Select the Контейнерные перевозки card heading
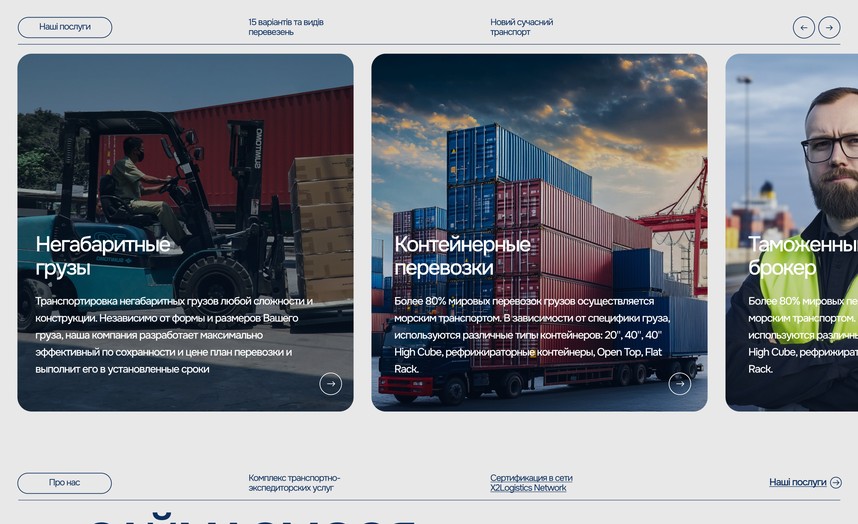Image resolution: width=858 pixels, height=524 pixels. pos(462,256)
